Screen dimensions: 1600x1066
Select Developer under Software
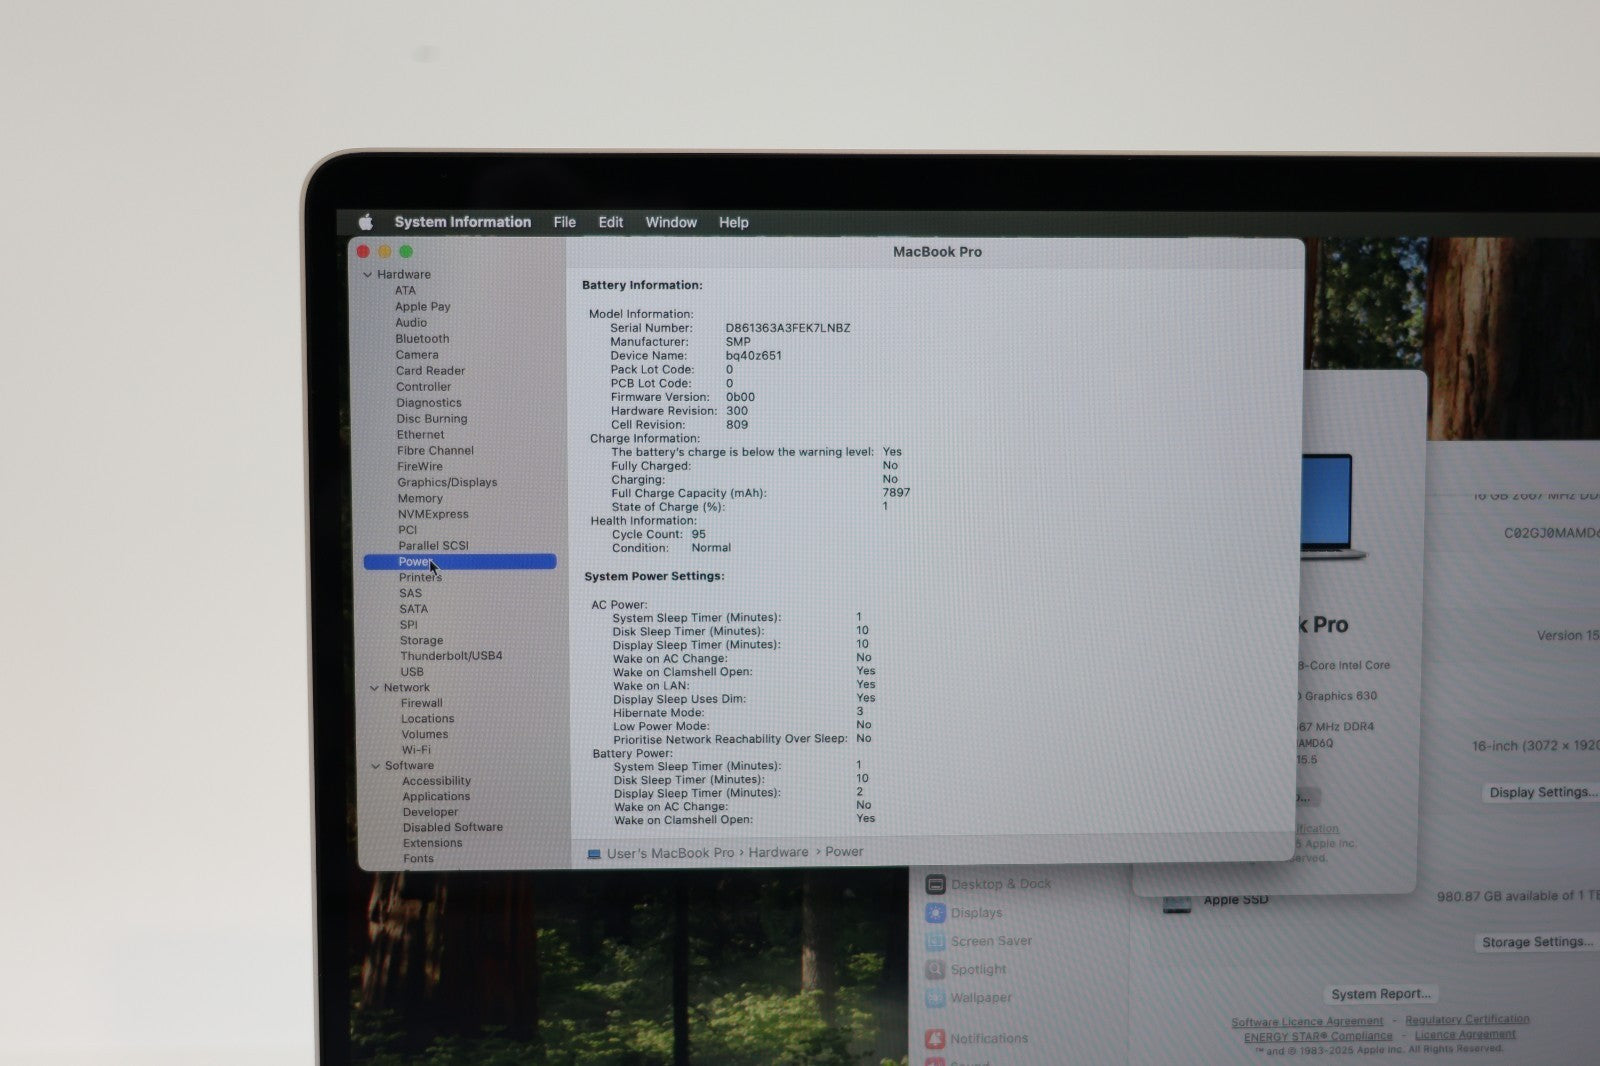(430, 812)
